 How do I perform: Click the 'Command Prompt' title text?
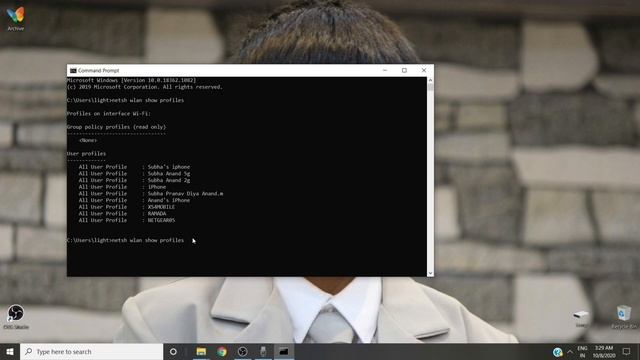[98, 71]
